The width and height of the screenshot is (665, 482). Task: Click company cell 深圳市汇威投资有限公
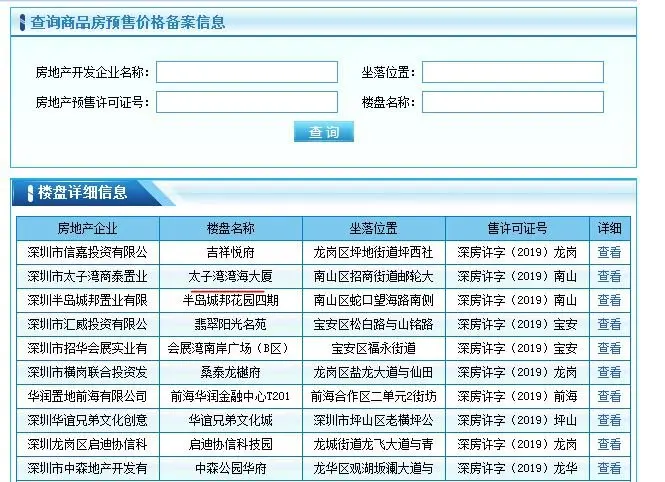(x=88, y=324)
